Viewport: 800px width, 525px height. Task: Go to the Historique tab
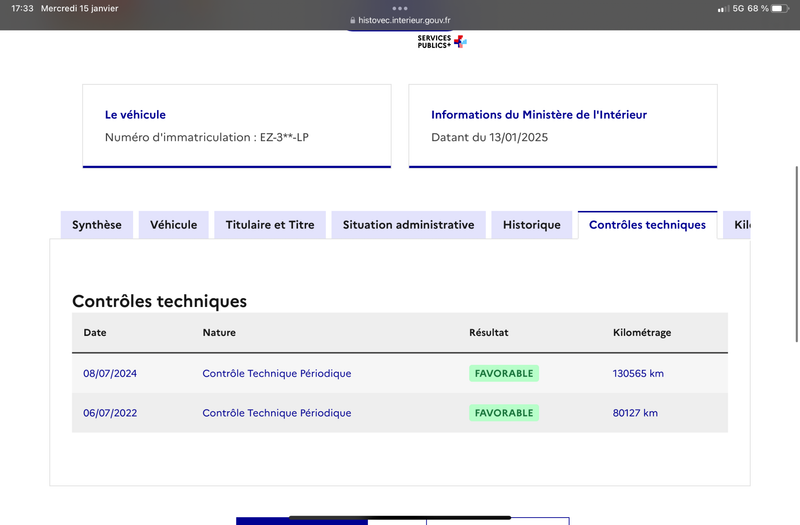click(x=532, y=225)
